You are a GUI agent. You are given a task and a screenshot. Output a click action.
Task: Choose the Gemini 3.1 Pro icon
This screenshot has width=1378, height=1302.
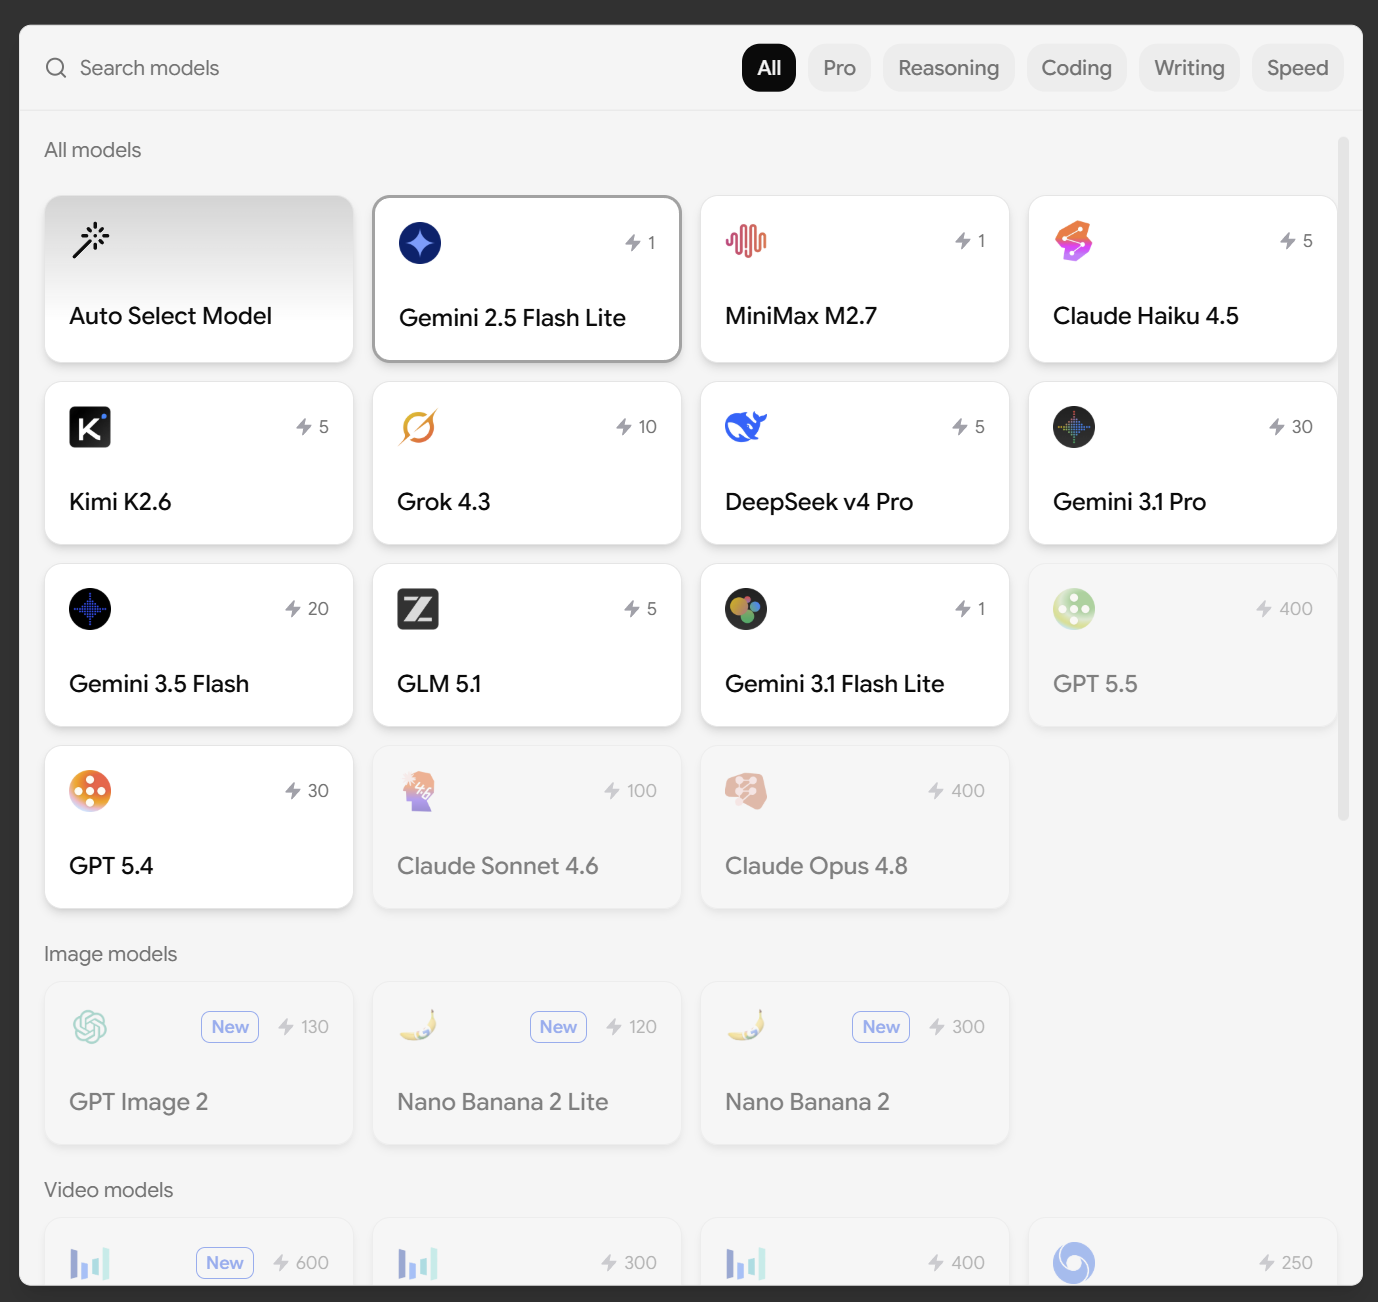1074,427
